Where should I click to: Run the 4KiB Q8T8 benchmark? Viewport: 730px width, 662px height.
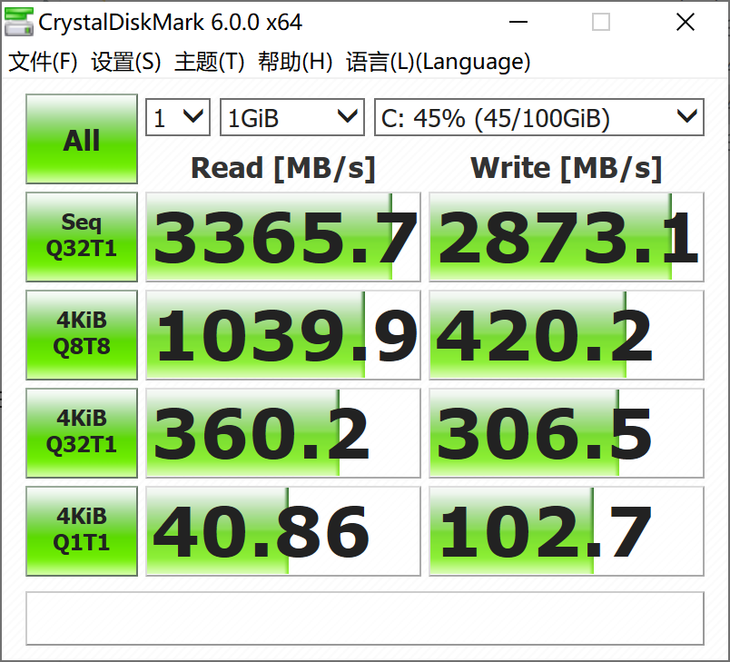(81, 335)
